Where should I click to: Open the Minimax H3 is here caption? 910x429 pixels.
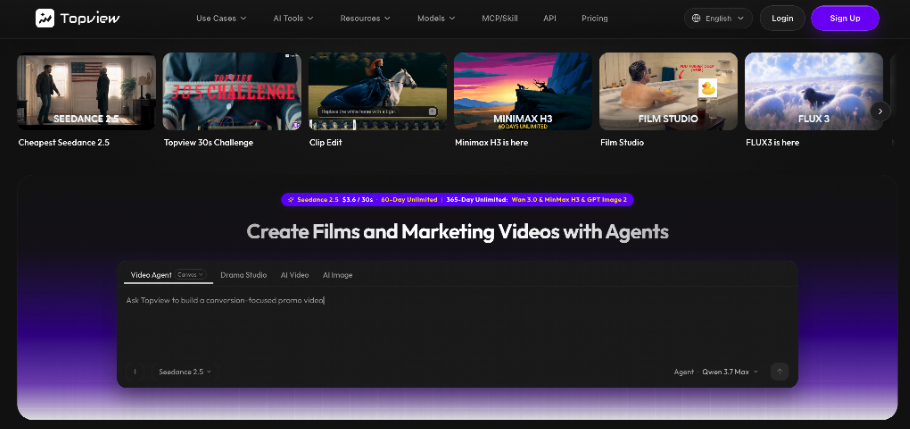pyautogui.click(x=492, y=142)
